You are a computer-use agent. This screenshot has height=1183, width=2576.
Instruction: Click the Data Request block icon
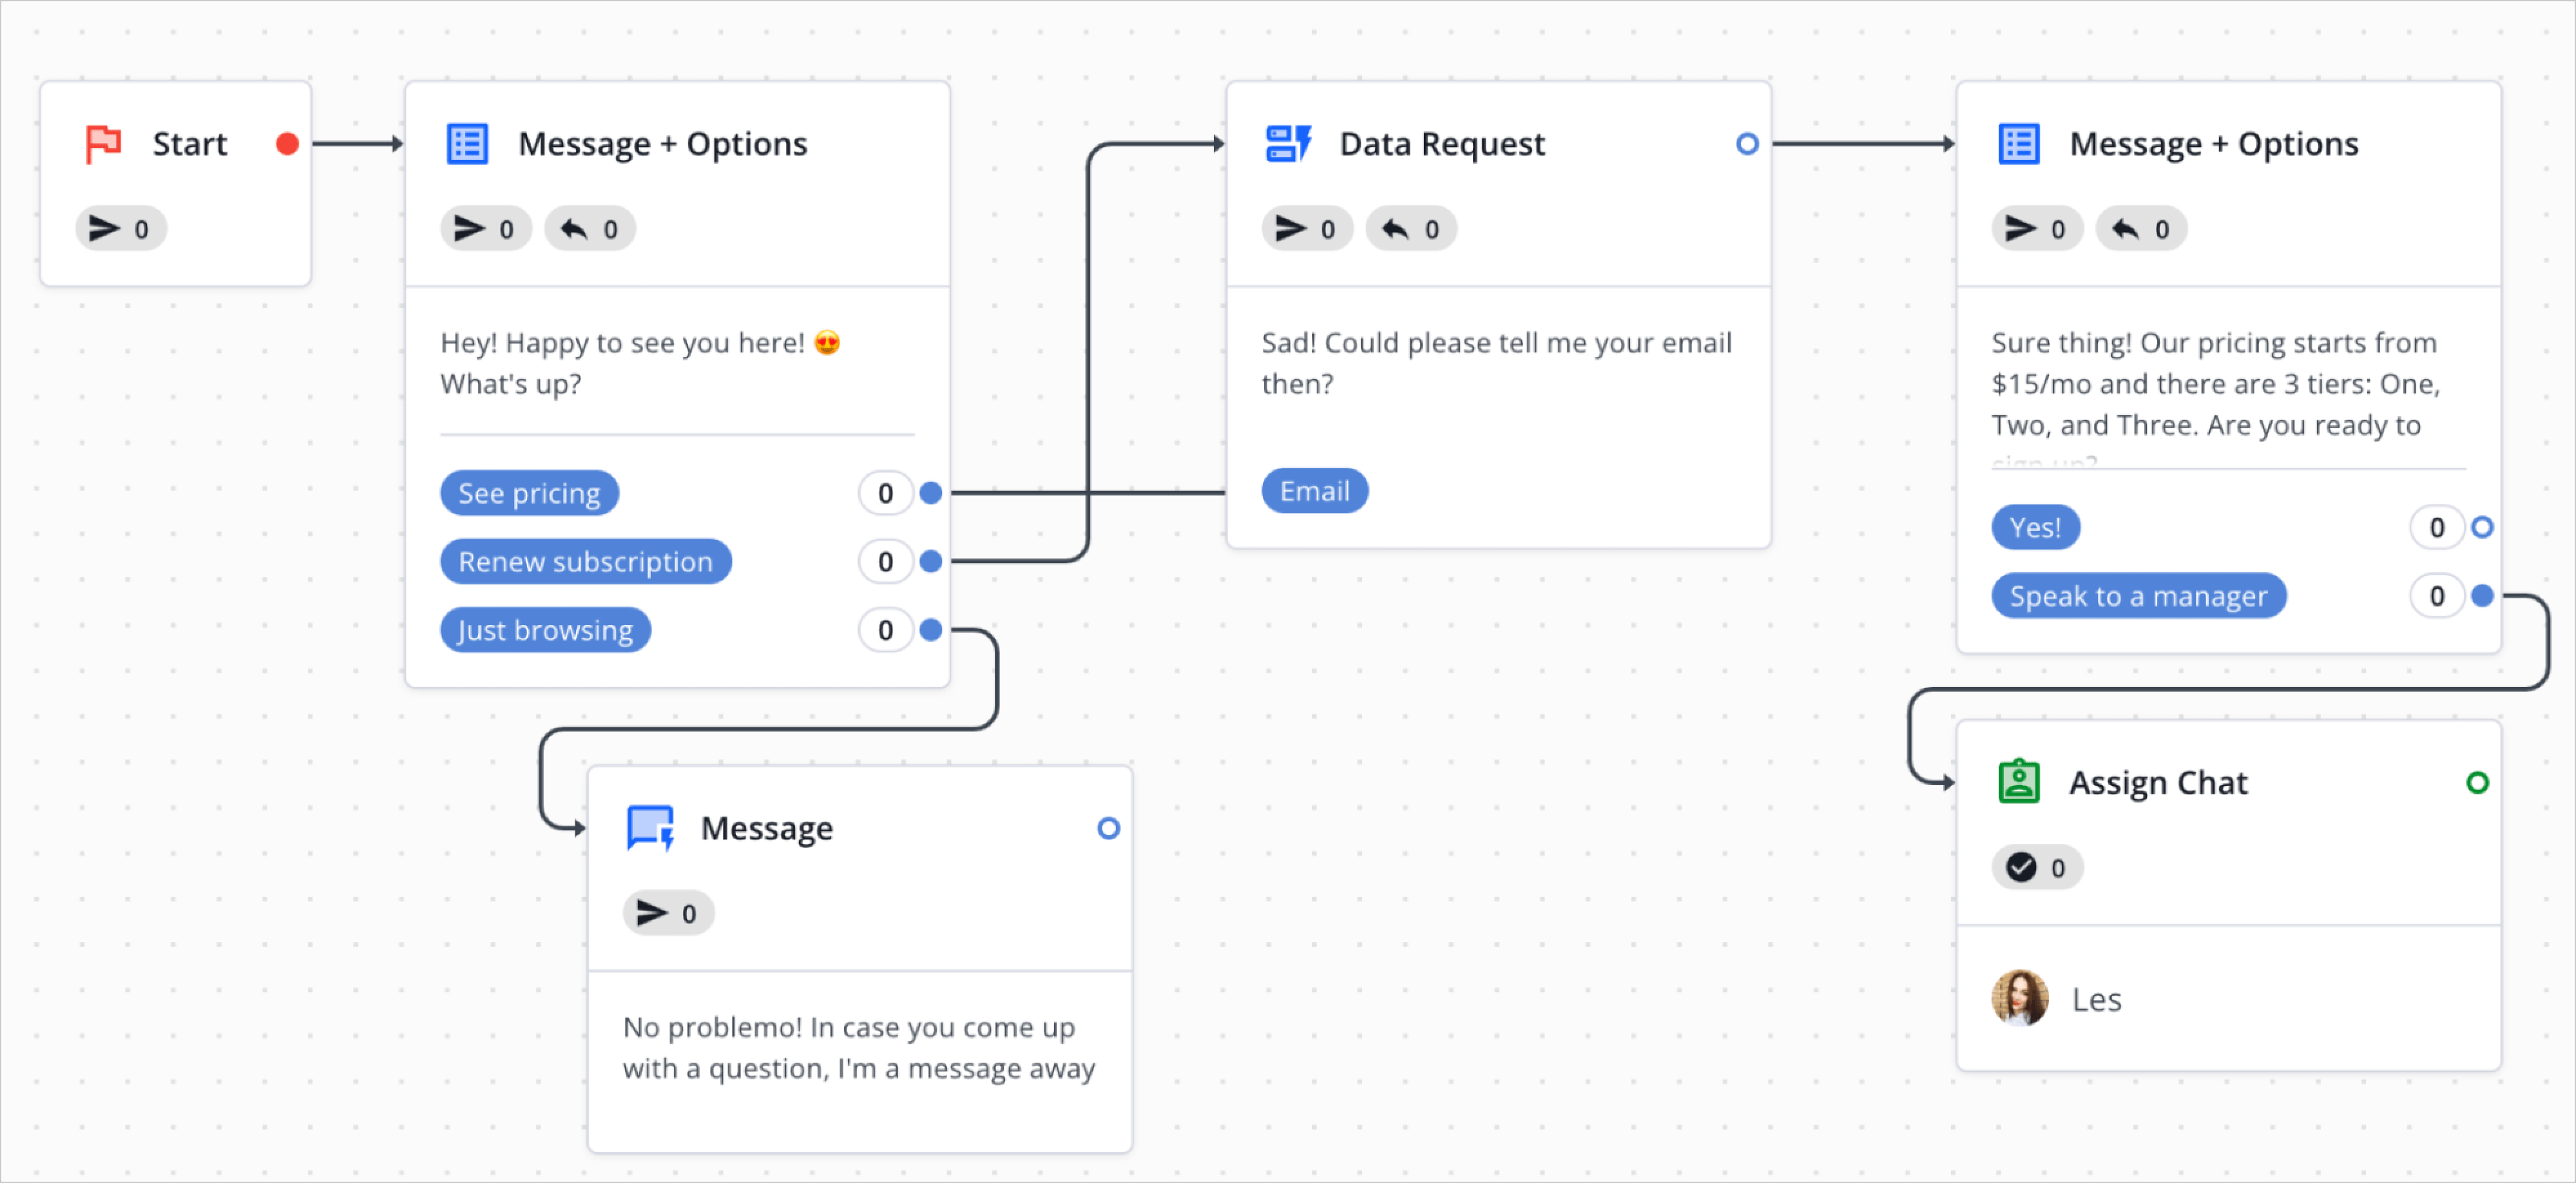tap(1288, 144)
